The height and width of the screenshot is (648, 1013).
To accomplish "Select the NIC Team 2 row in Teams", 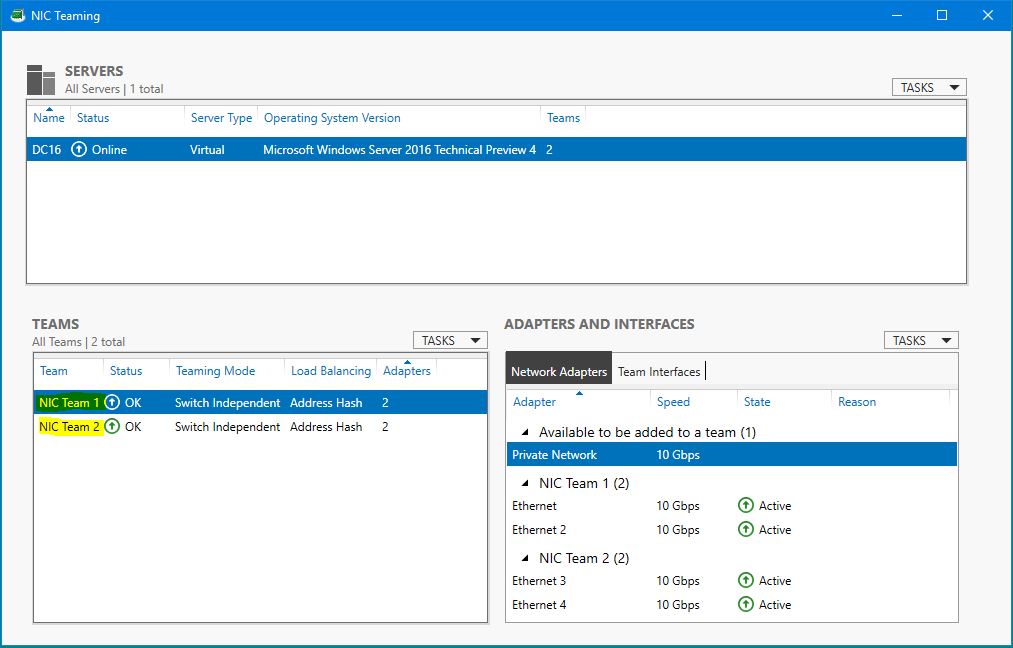I will 260,426.
